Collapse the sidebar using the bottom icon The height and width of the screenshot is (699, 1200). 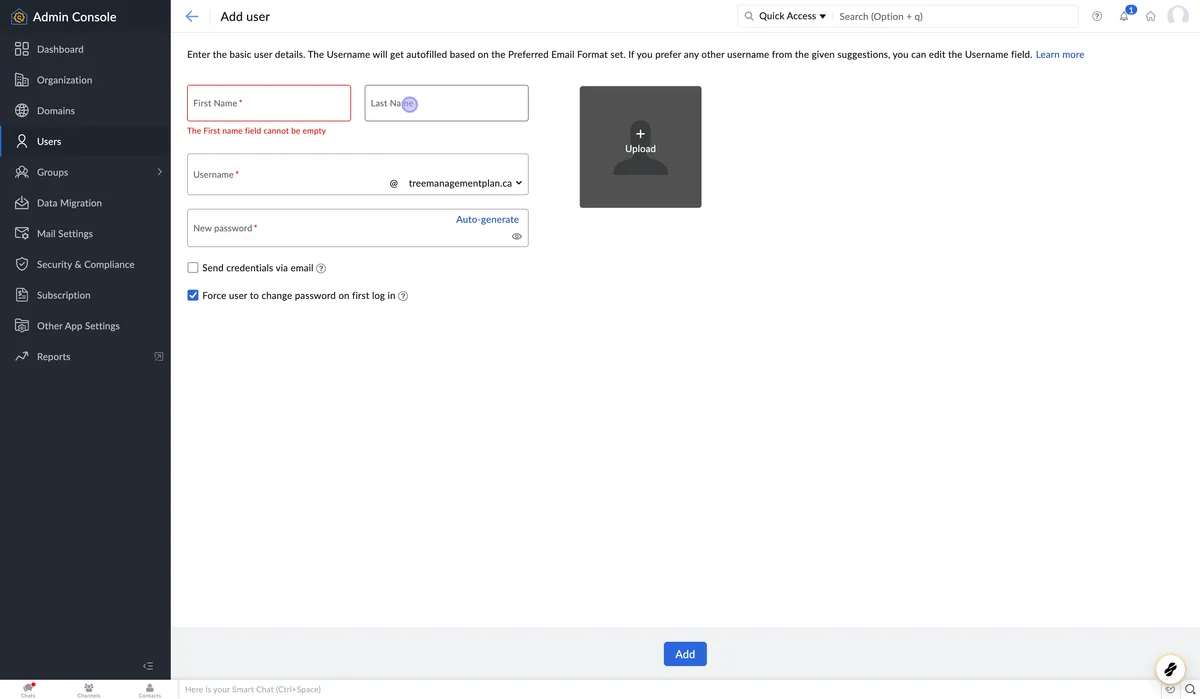pos(148,666)
